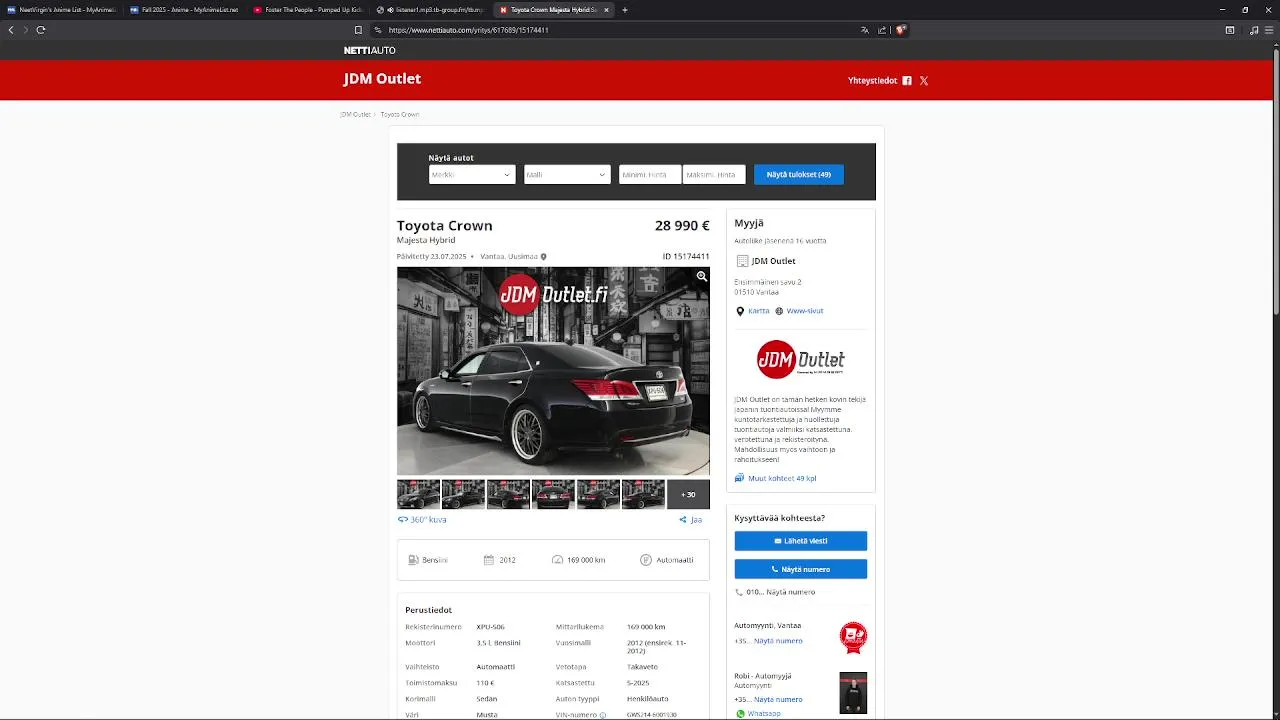Open the main Toyota Crown photo
This screenshot has width=1280, height=720.
click(553, 371)
